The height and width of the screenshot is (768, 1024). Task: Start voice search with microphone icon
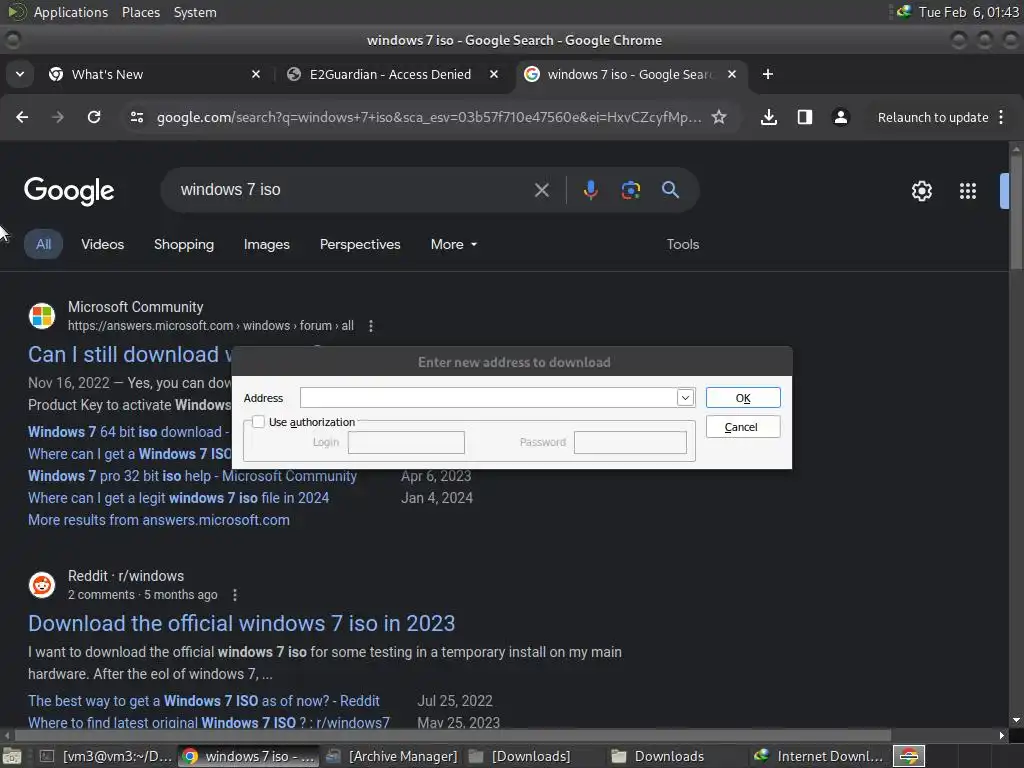590,190
